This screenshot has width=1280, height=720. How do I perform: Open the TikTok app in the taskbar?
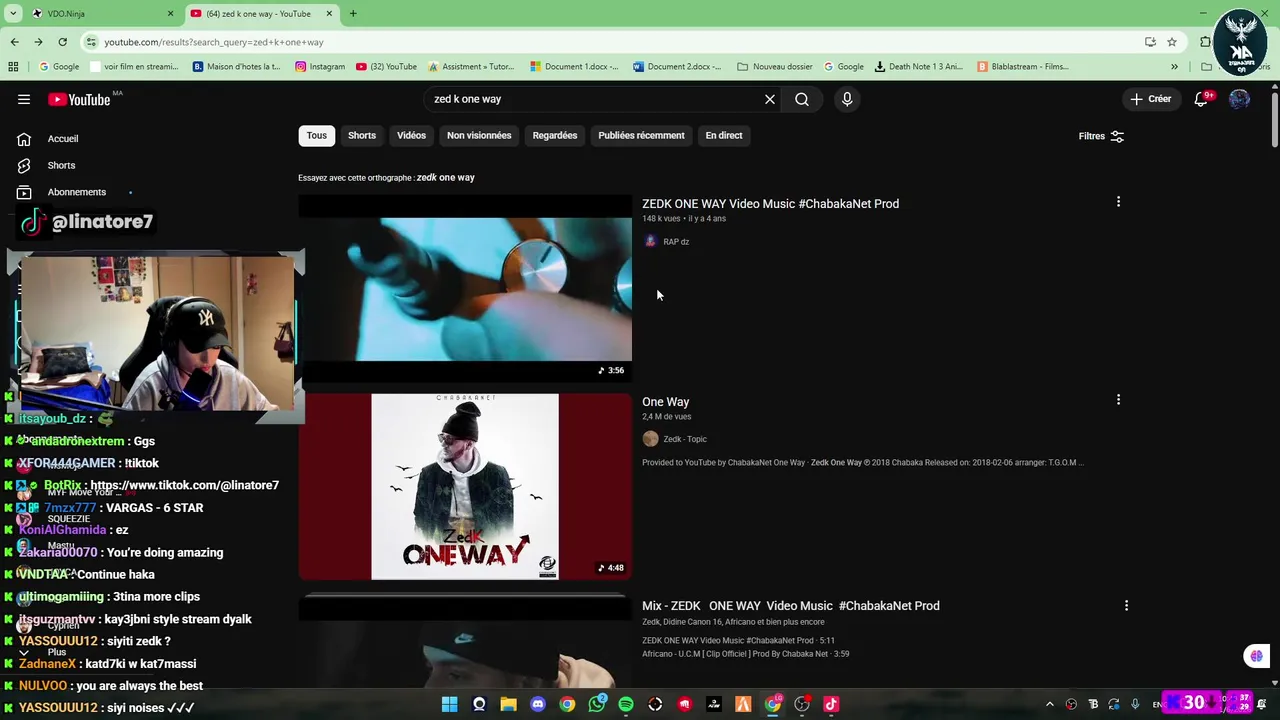click(x=831, y=704)
